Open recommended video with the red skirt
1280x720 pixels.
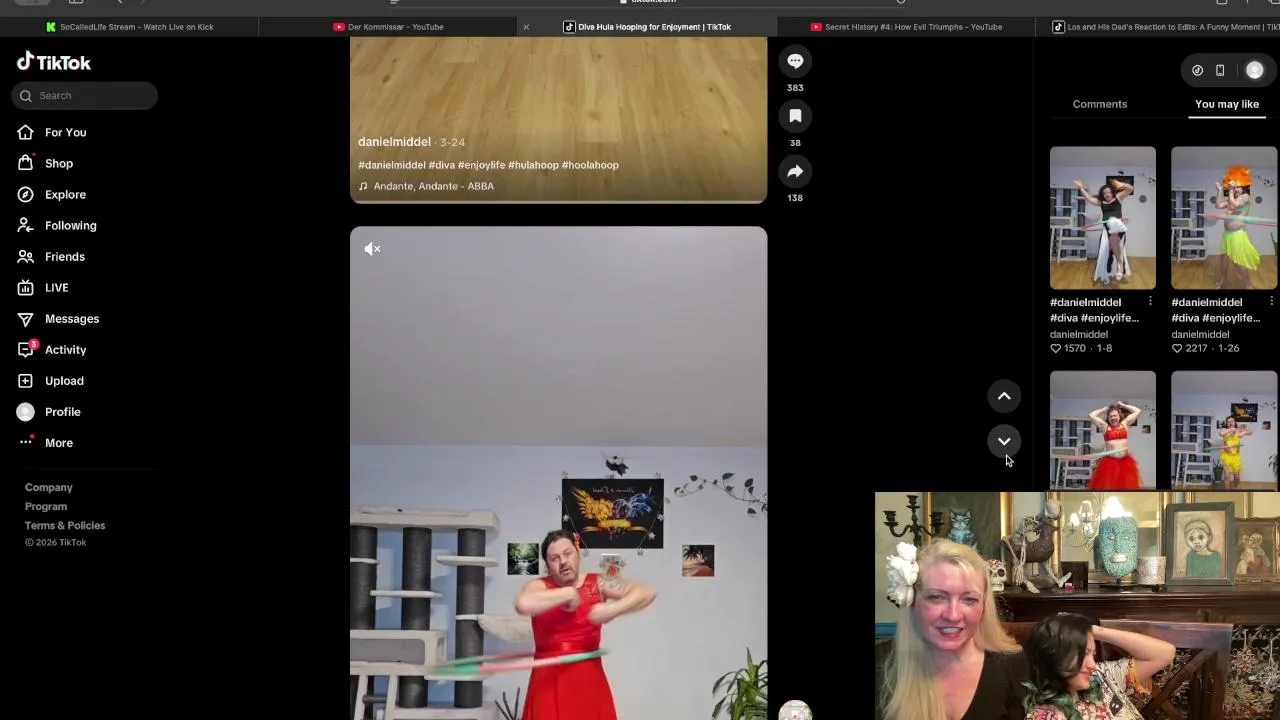click(1102, 430)
